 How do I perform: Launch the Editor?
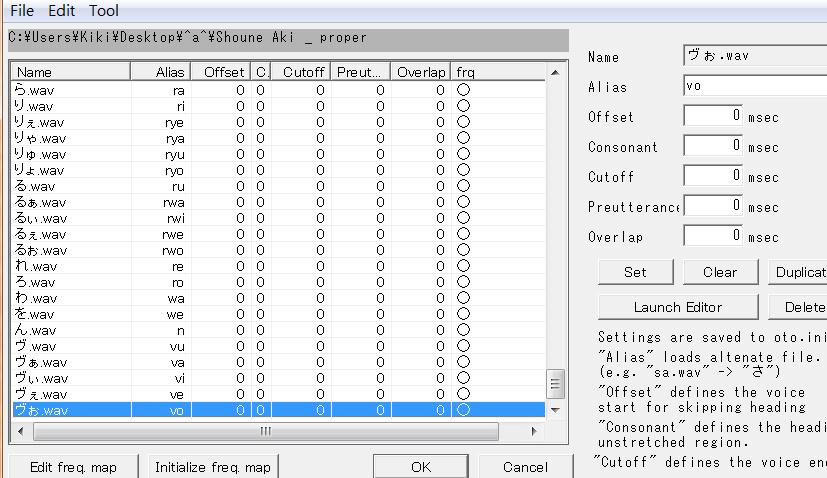pos(678,307)
